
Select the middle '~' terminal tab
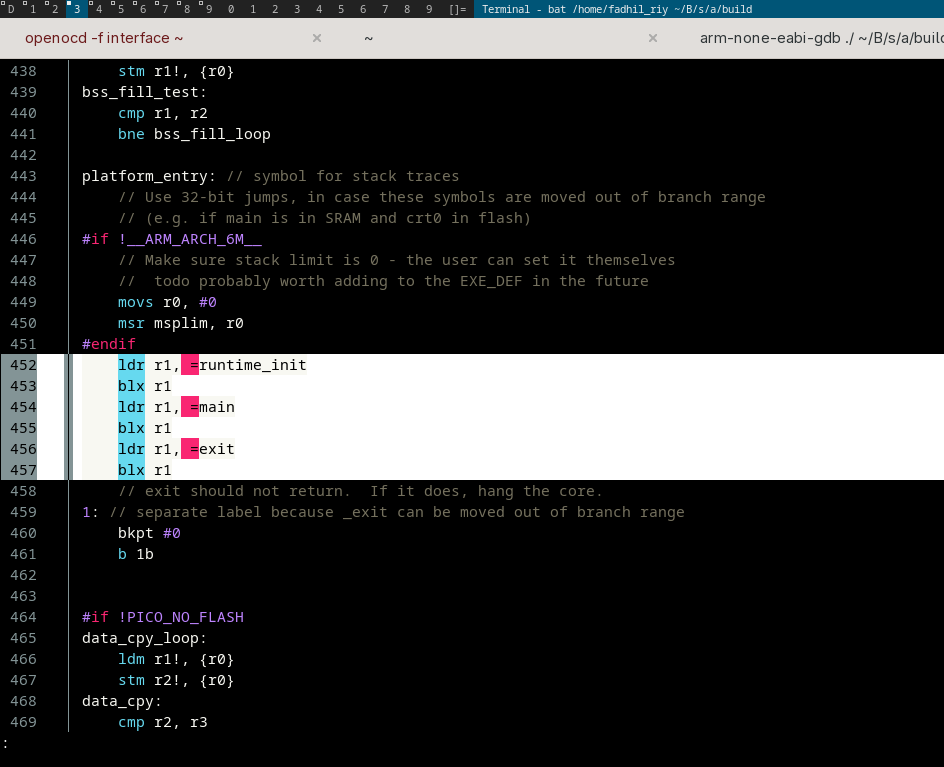[369, 38]
